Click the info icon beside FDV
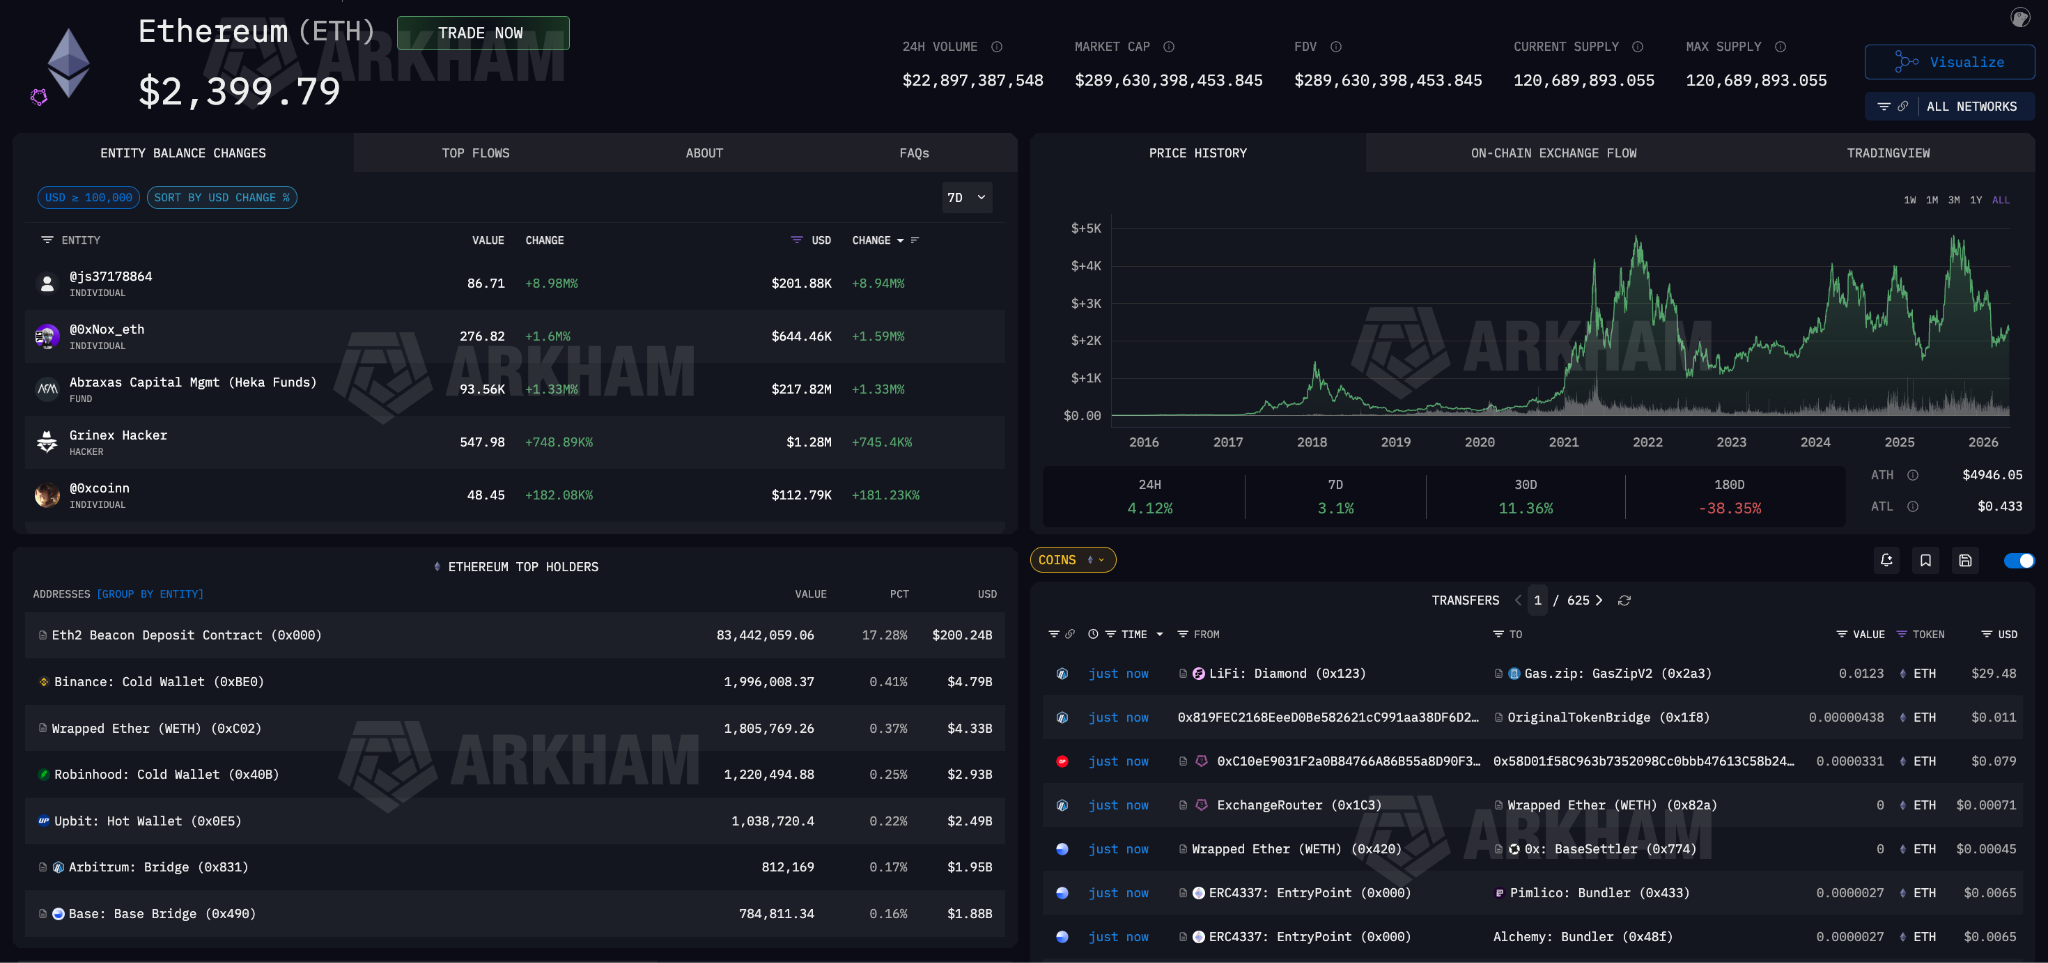This screenshot has height=963, width=2048. point(1336,47)
